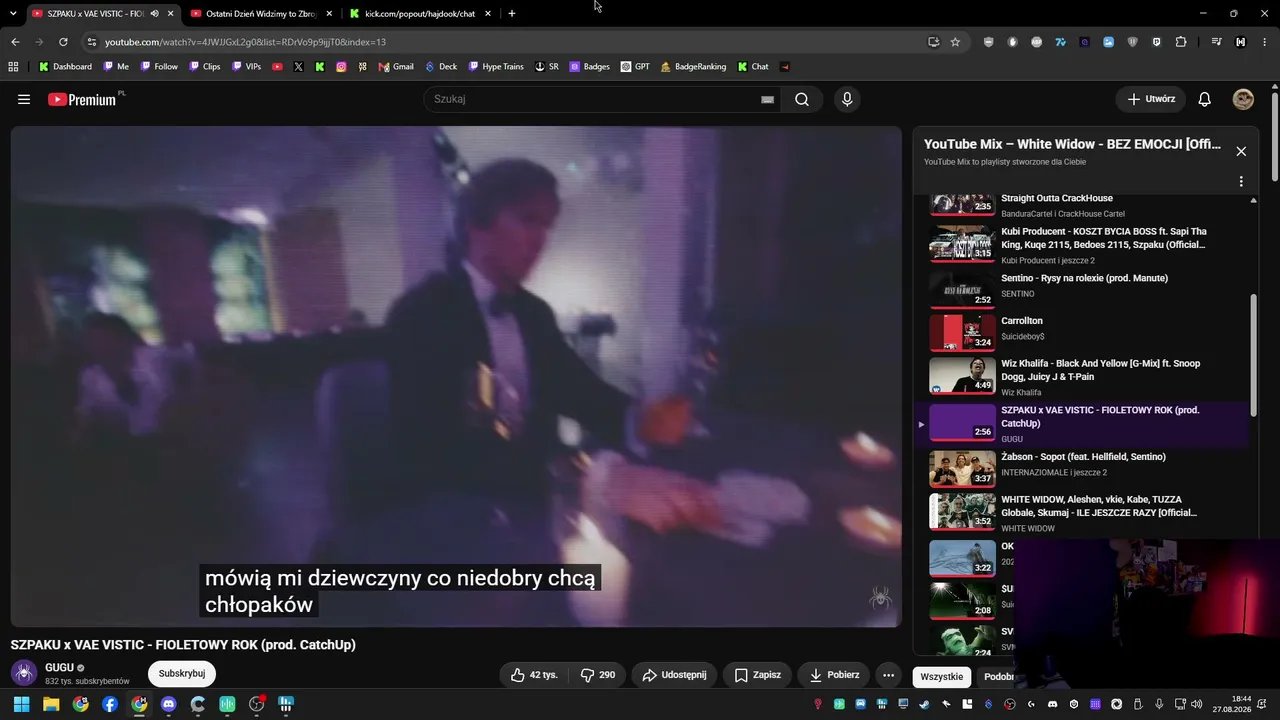Open the YouTube guide hamburger menu

coord(24,99)
